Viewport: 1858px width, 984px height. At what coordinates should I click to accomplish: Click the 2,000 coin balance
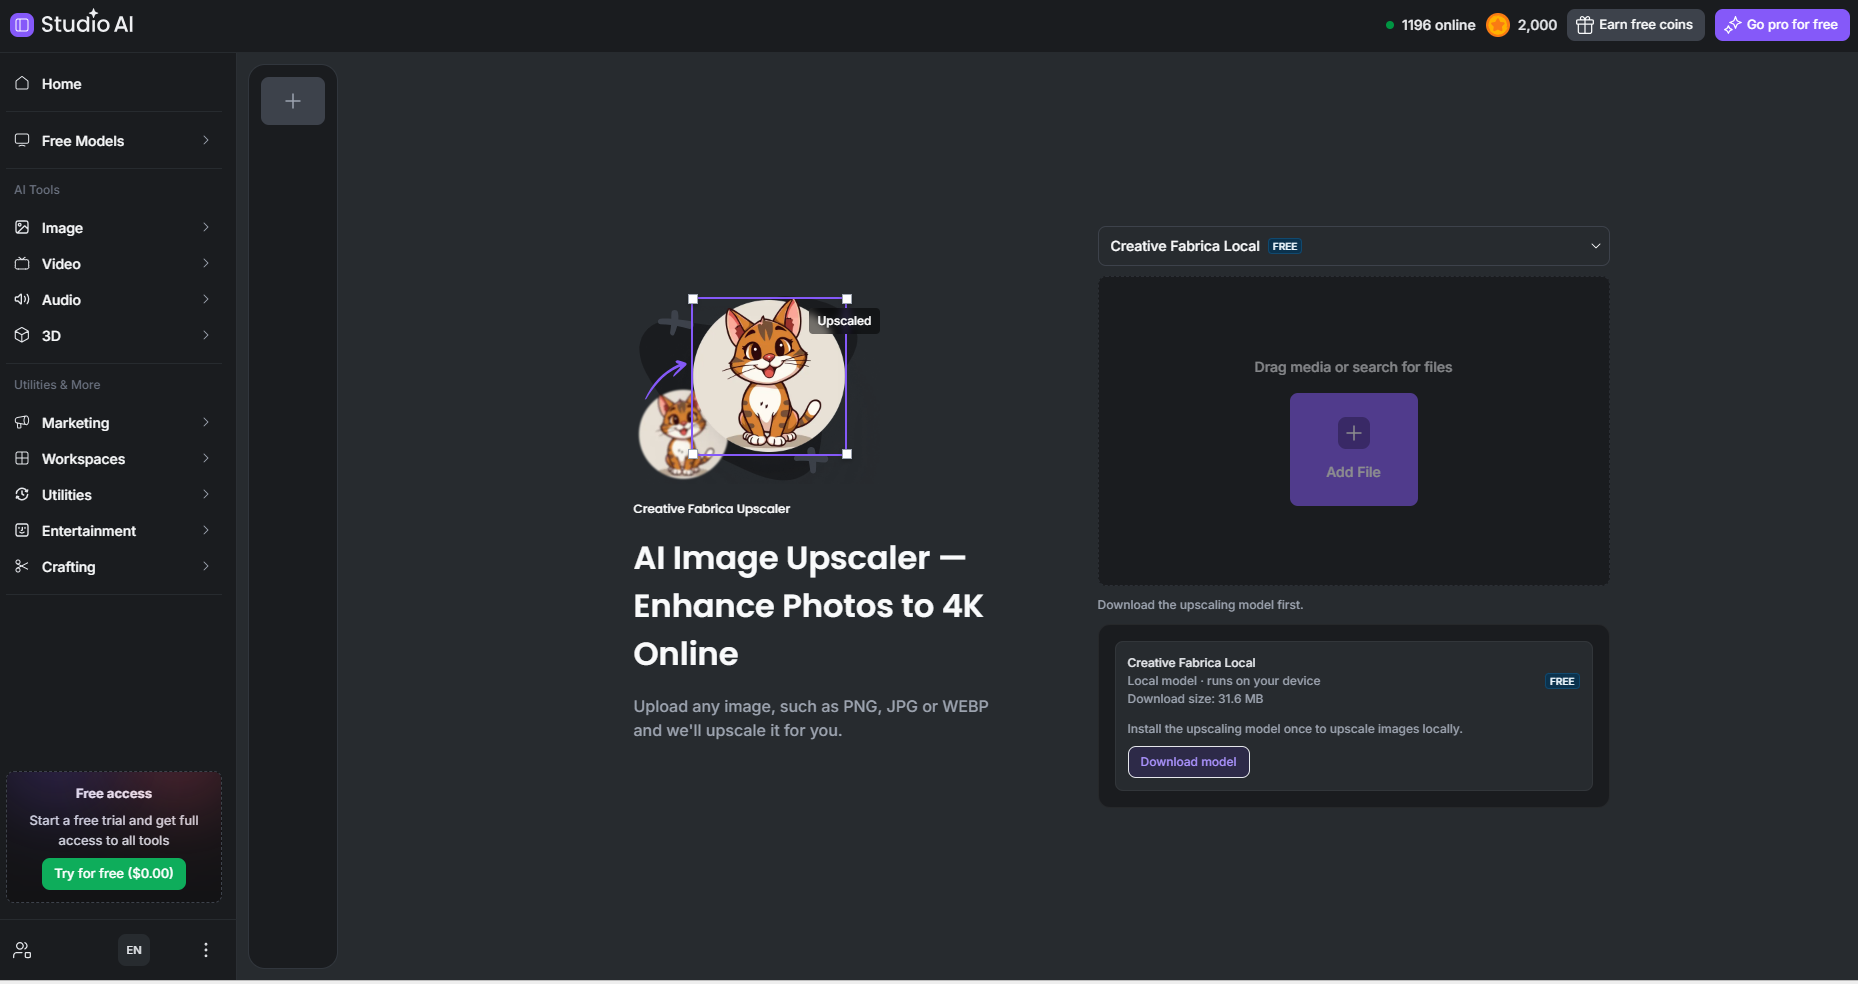point(1537,25)
